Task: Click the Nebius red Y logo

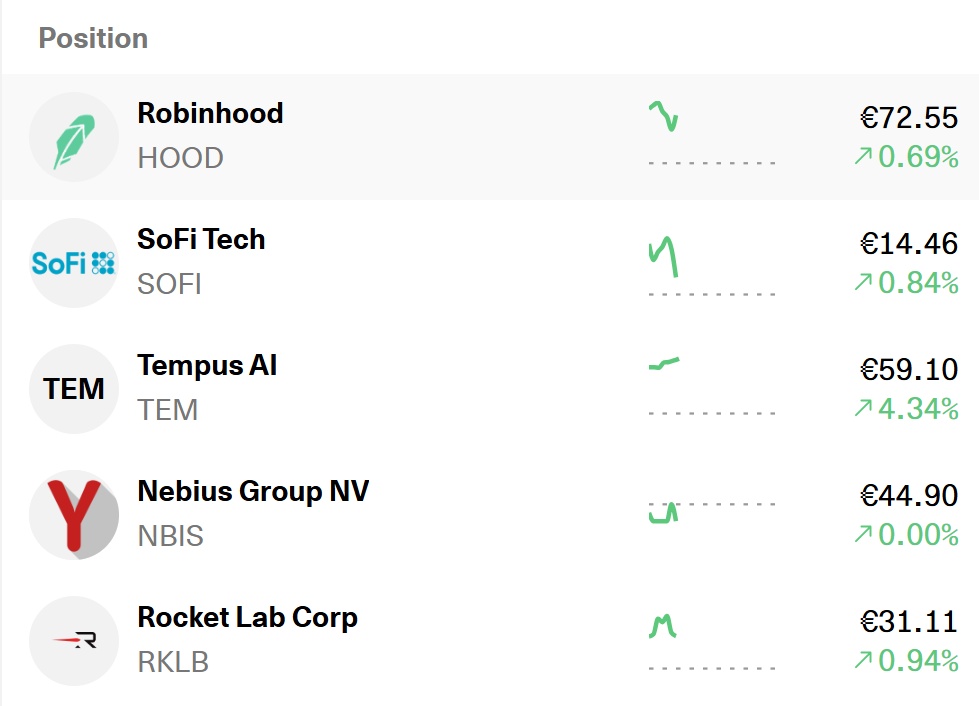Action: (x=74, y=515)
